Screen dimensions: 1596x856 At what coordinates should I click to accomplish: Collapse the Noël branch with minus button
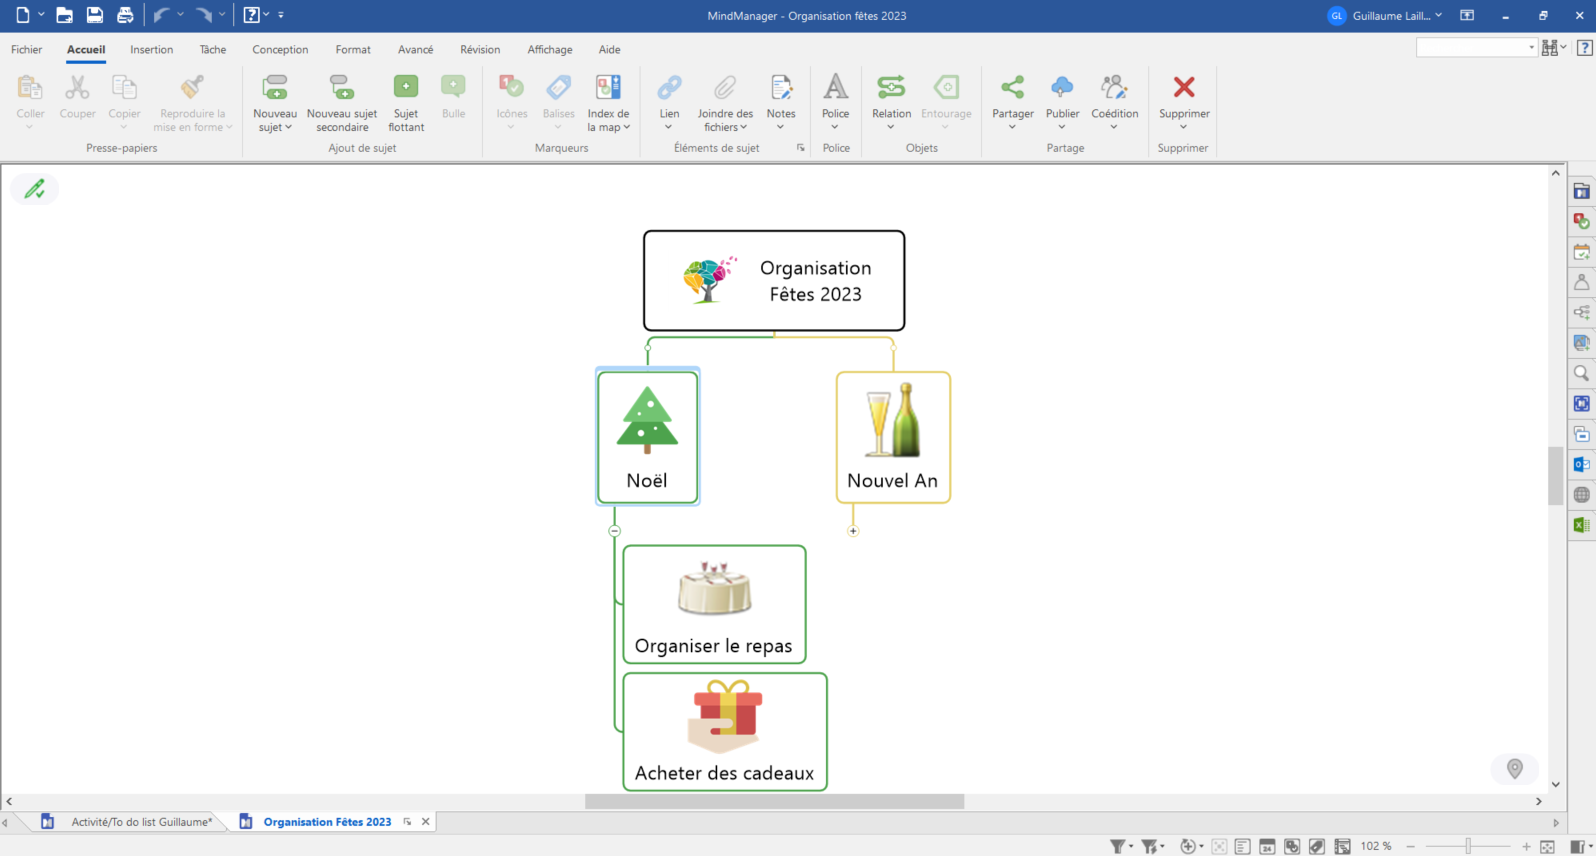click(615, 531)
